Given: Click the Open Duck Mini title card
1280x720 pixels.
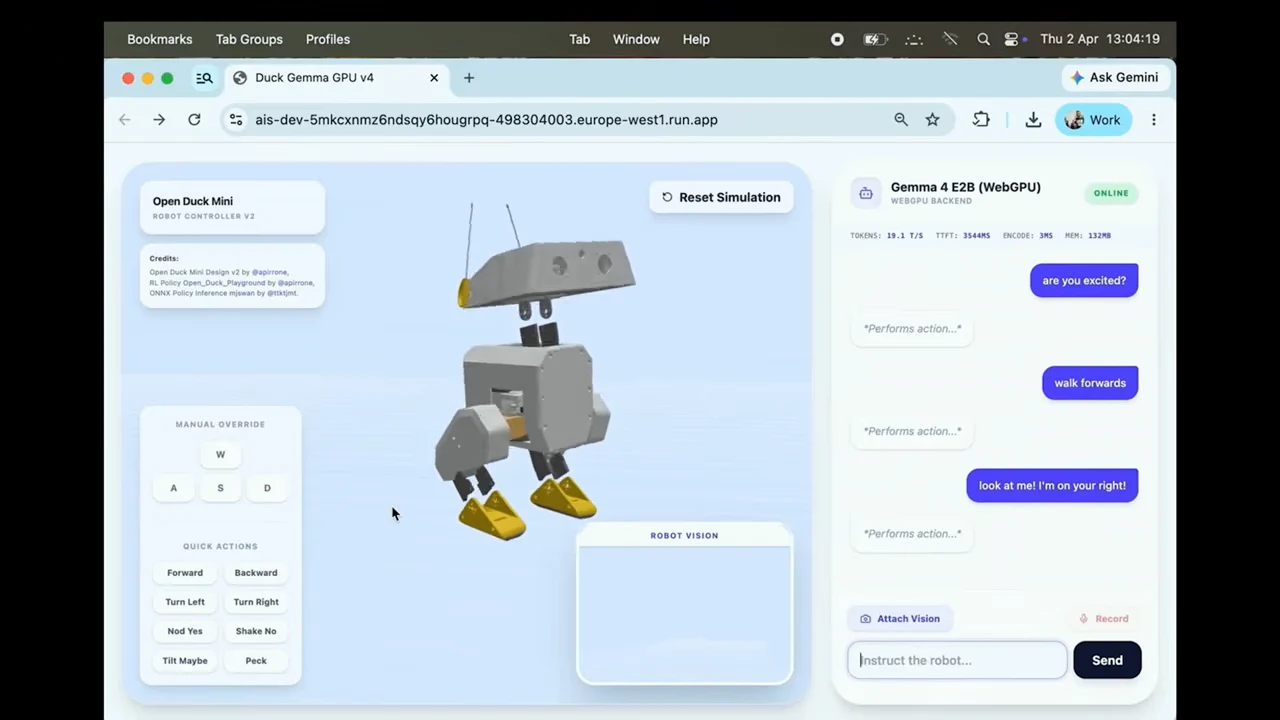Looking at the screenshot, I should pyautogui.click(x=232, y=207).
